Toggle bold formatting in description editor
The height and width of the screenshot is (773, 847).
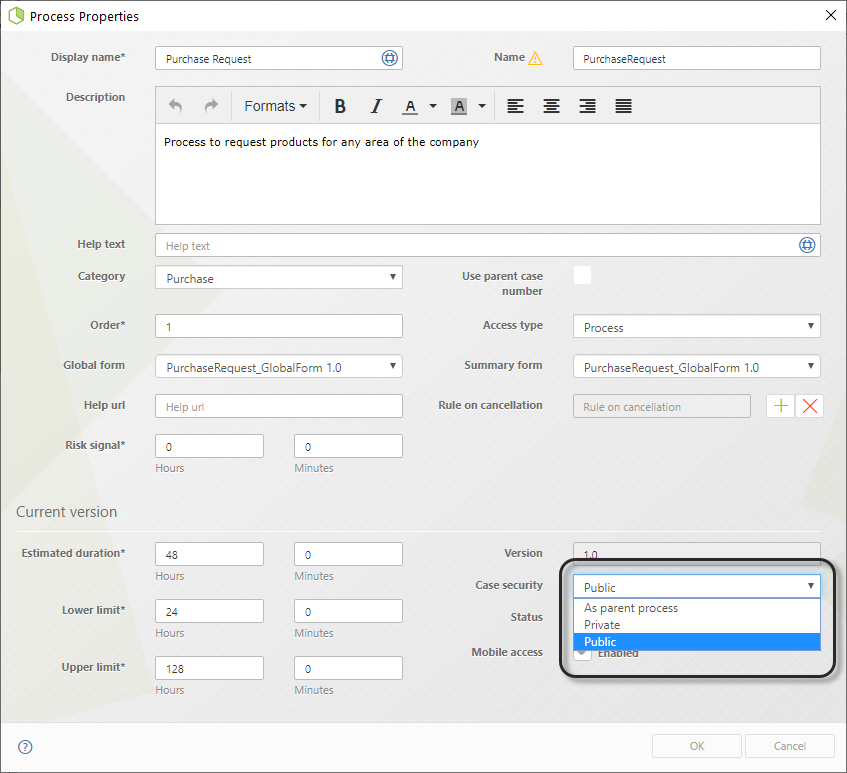pyautogui.click(x=340, y=106)
